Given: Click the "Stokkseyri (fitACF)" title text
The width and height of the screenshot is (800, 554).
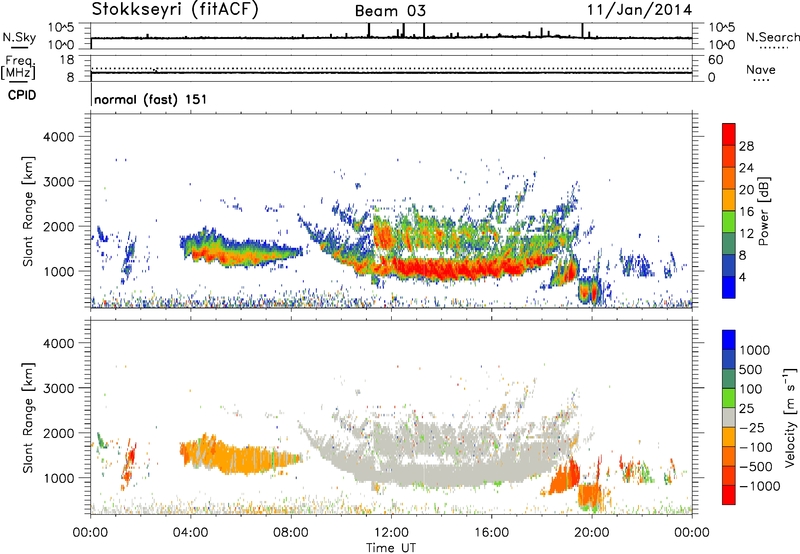Looking at the screenshot, I should (x=175, y=9).
